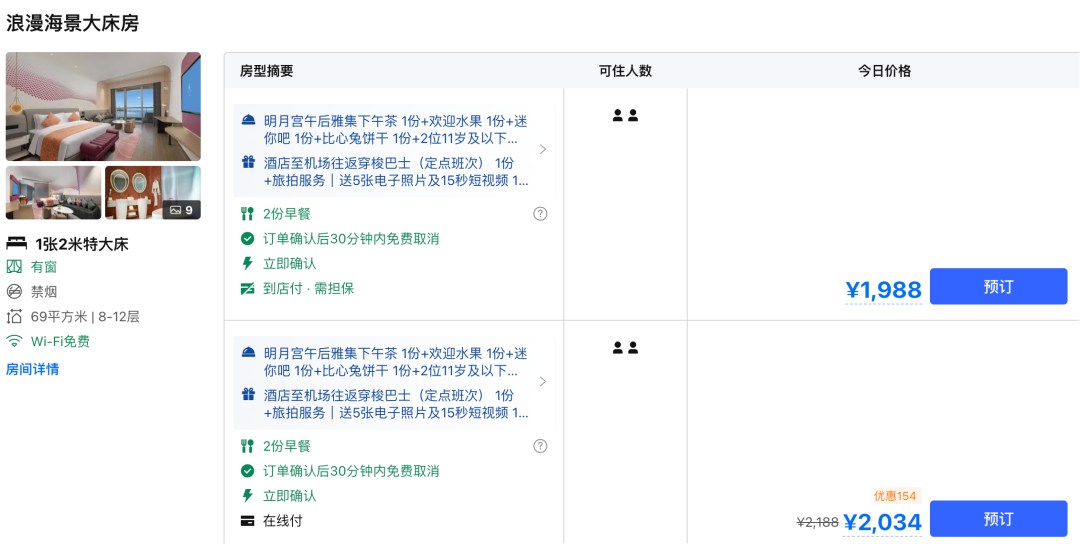Click the 今日价格 column header
Screen dimensions: 1080x544
(x=884, y=71)
